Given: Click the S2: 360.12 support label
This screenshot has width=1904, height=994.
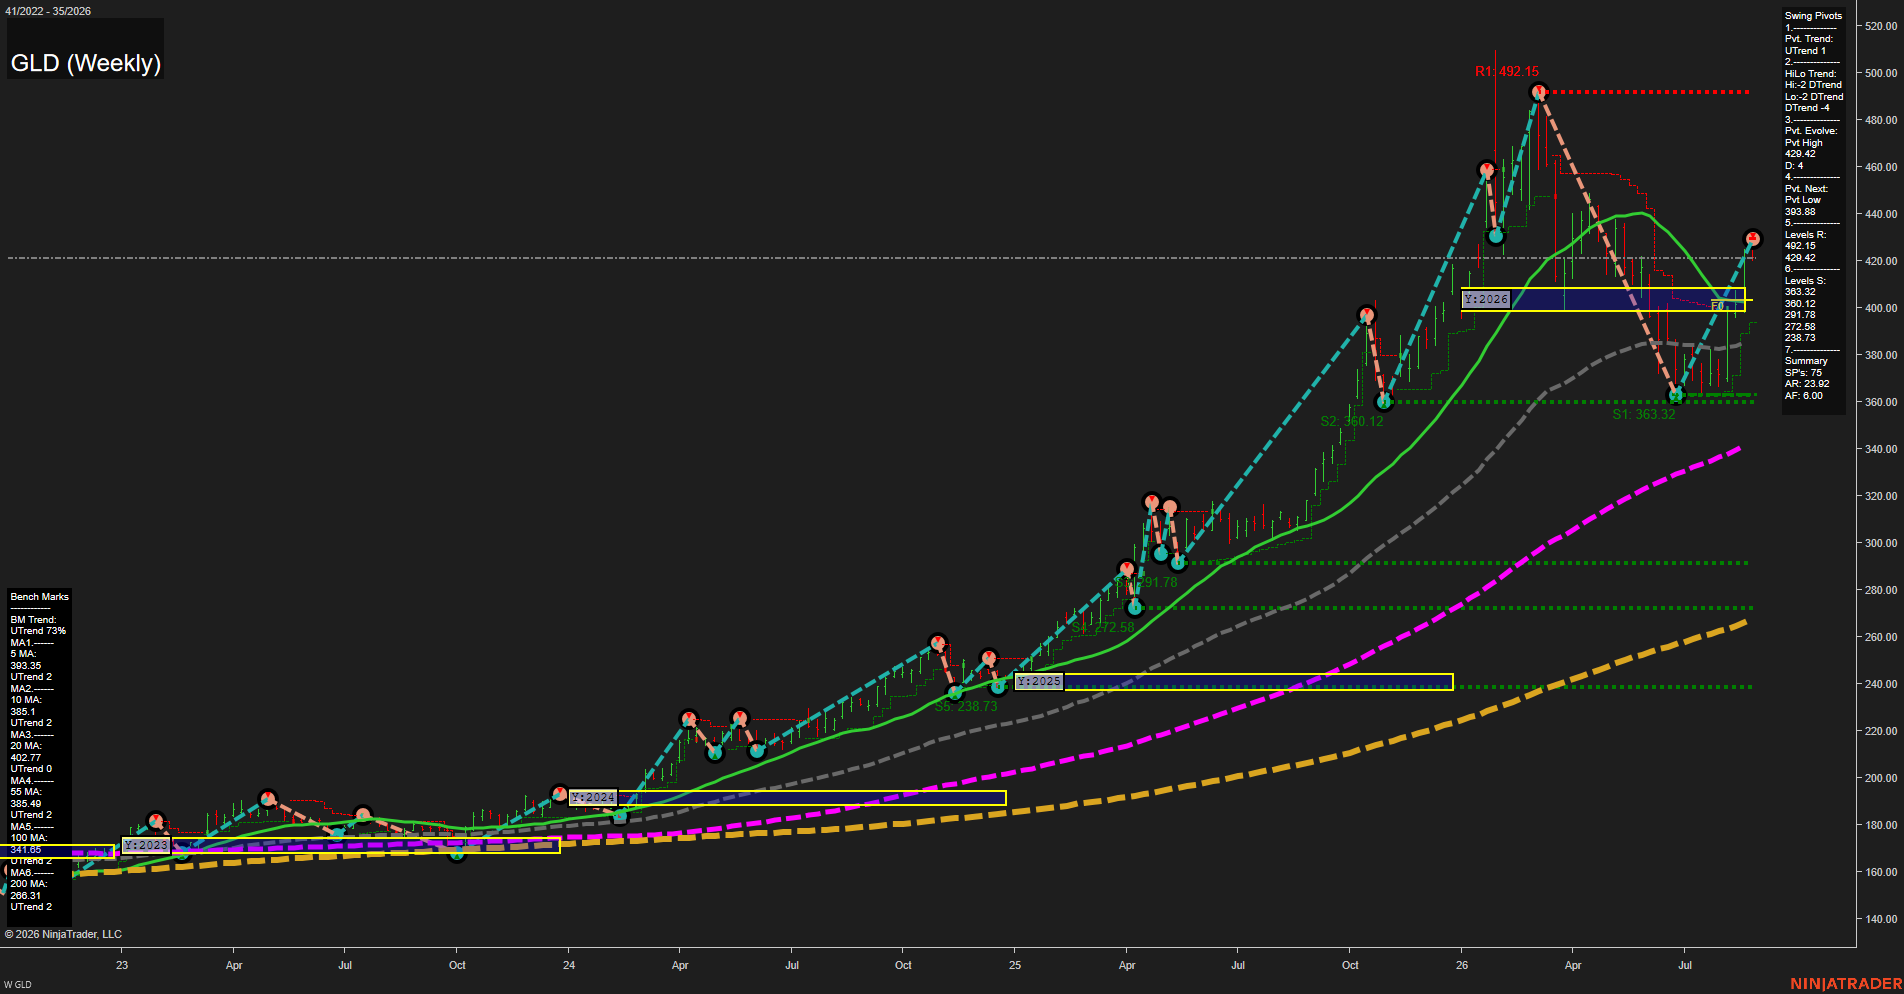Looking at the screenshot, I should coord(1352,421).
